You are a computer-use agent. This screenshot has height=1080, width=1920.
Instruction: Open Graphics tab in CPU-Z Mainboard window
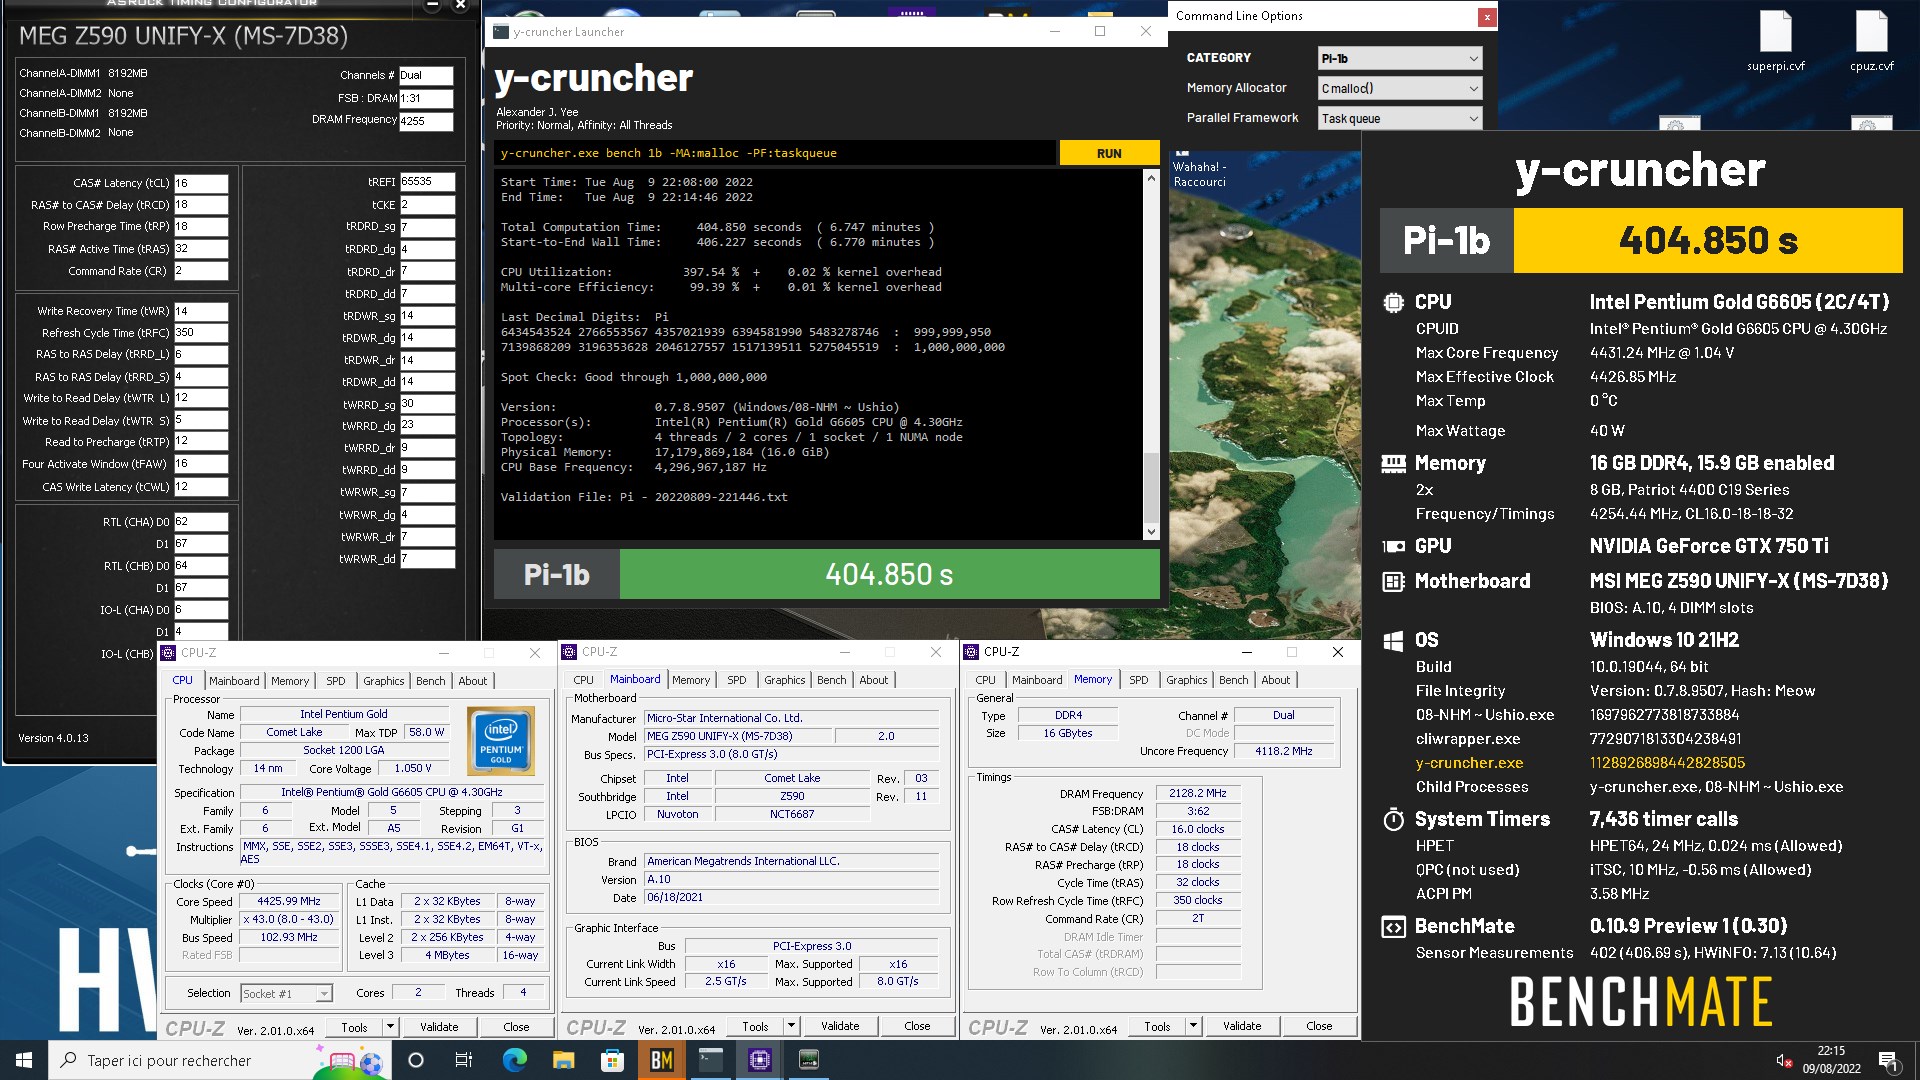[x=785, y=680]
